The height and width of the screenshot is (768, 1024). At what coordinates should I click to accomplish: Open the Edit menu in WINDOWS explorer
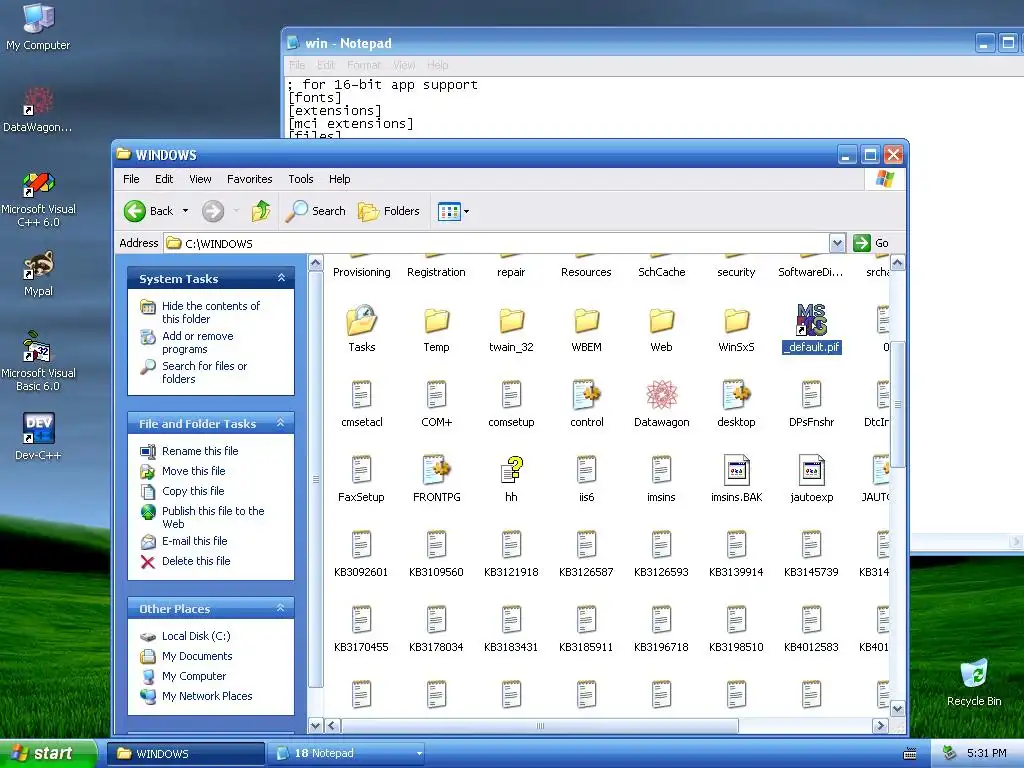164,179
